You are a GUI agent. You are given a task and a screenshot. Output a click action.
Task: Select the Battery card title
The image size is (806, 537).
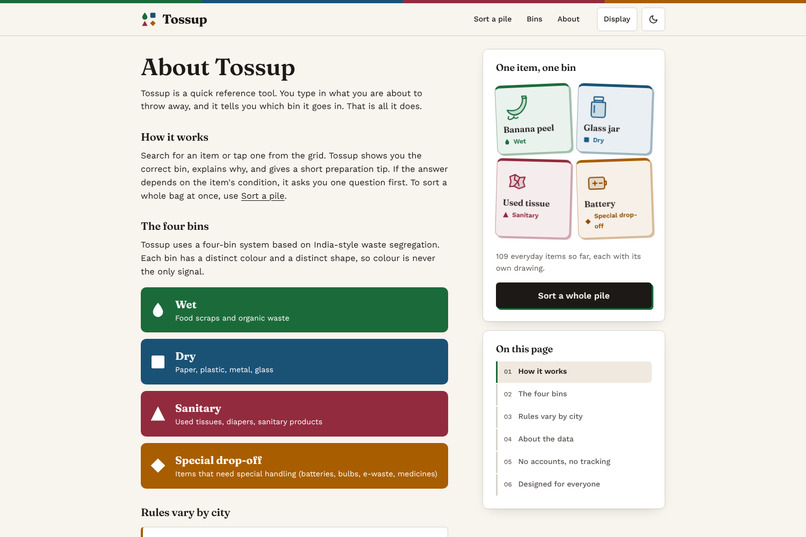599,204
